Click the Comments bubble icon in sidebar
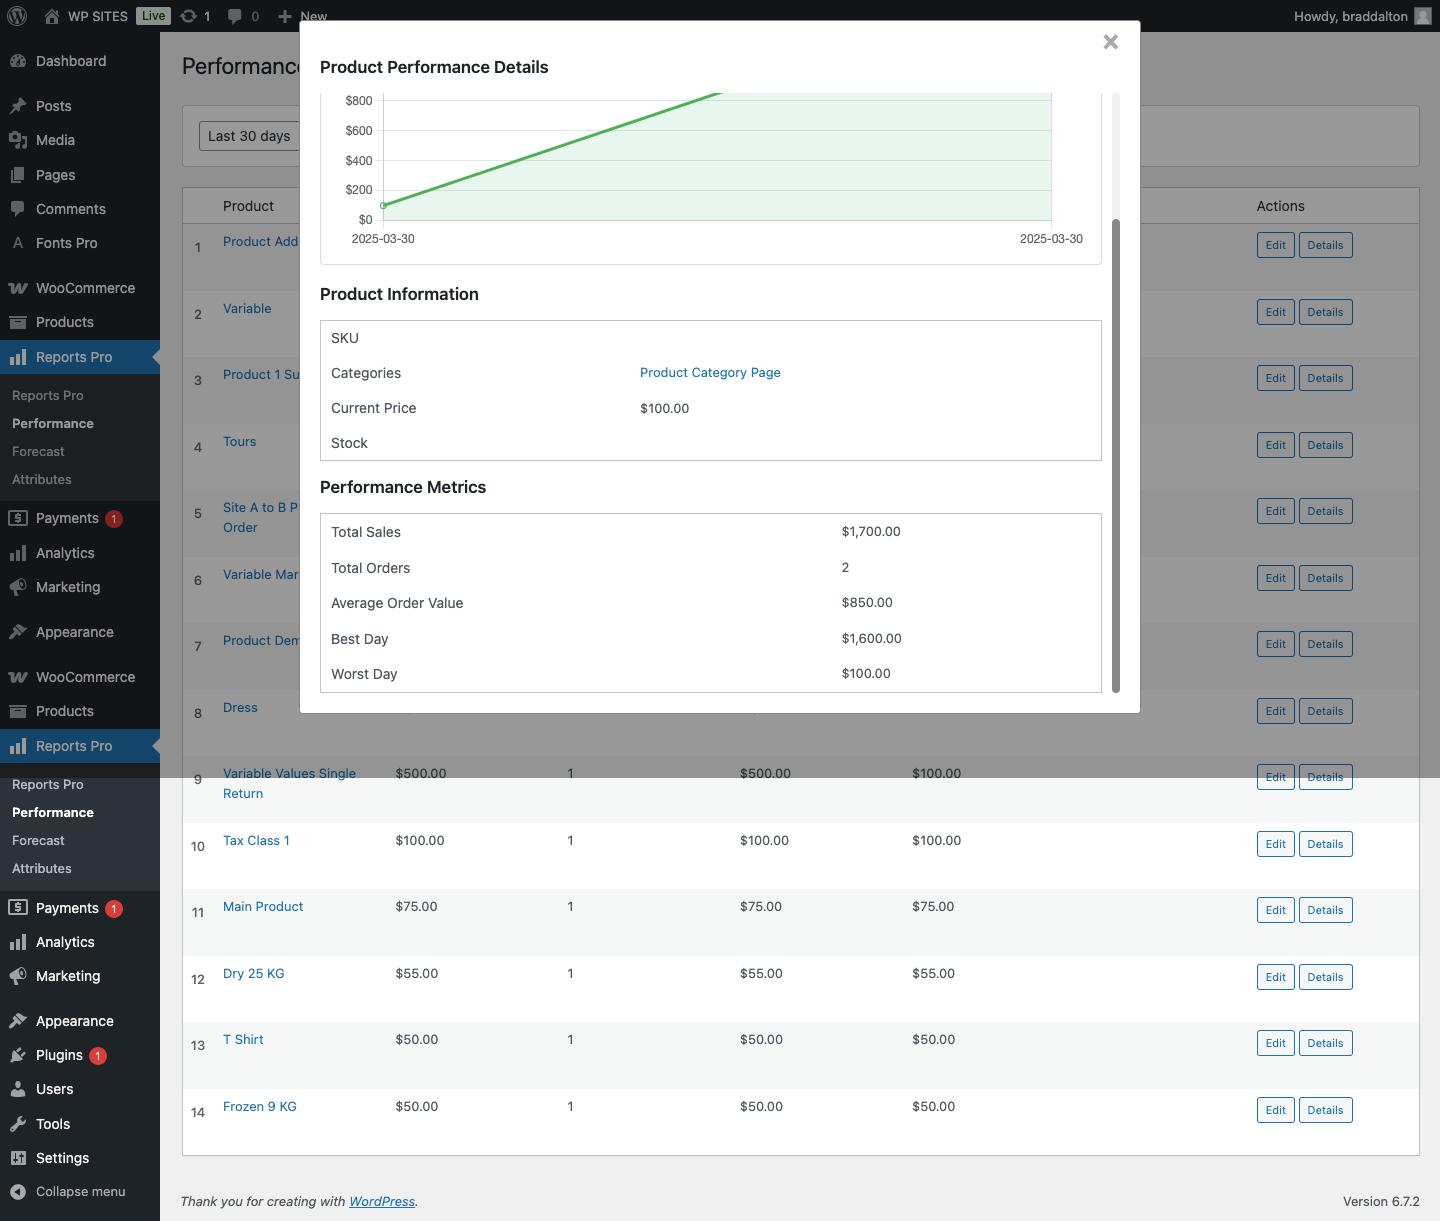The image size is (1440, 1221). click(x=18, y=209)
